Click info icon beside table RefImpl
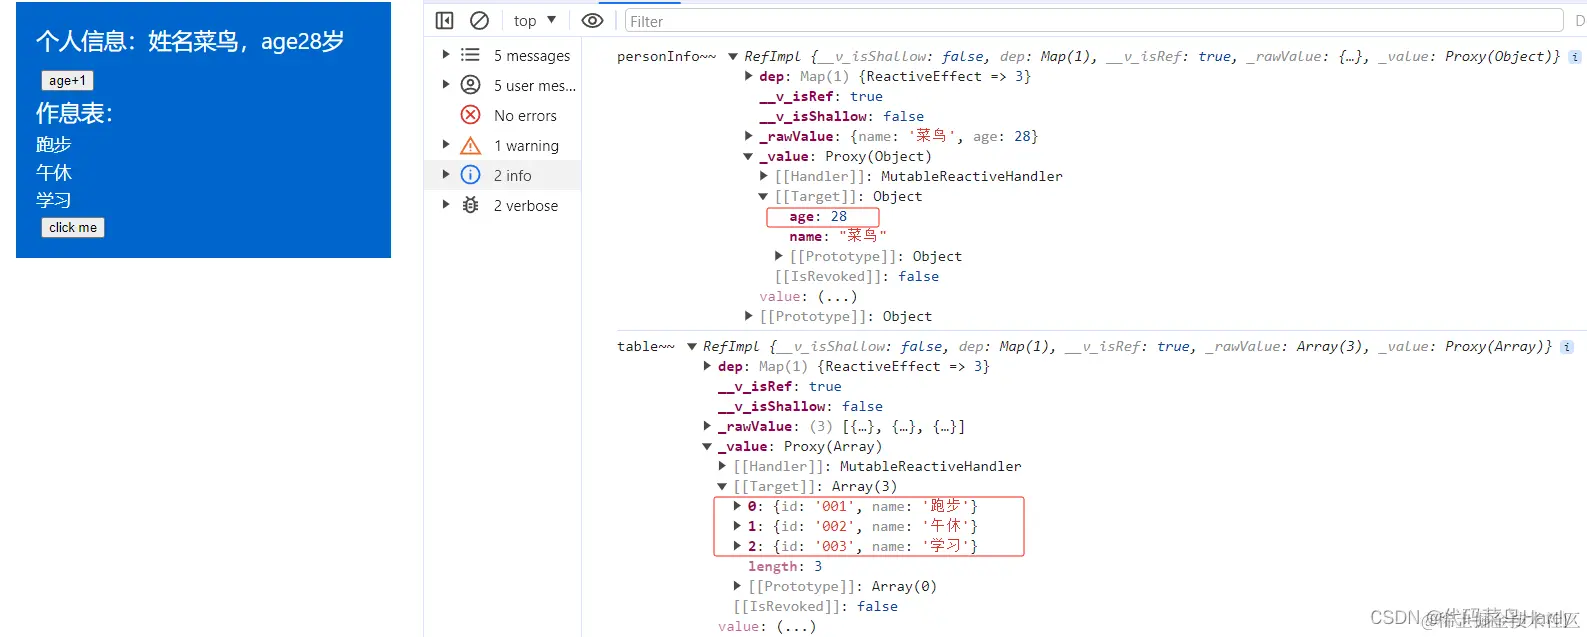This screenshot has width=1587, height=637. pyautogui.click(x=1567, y=347)
